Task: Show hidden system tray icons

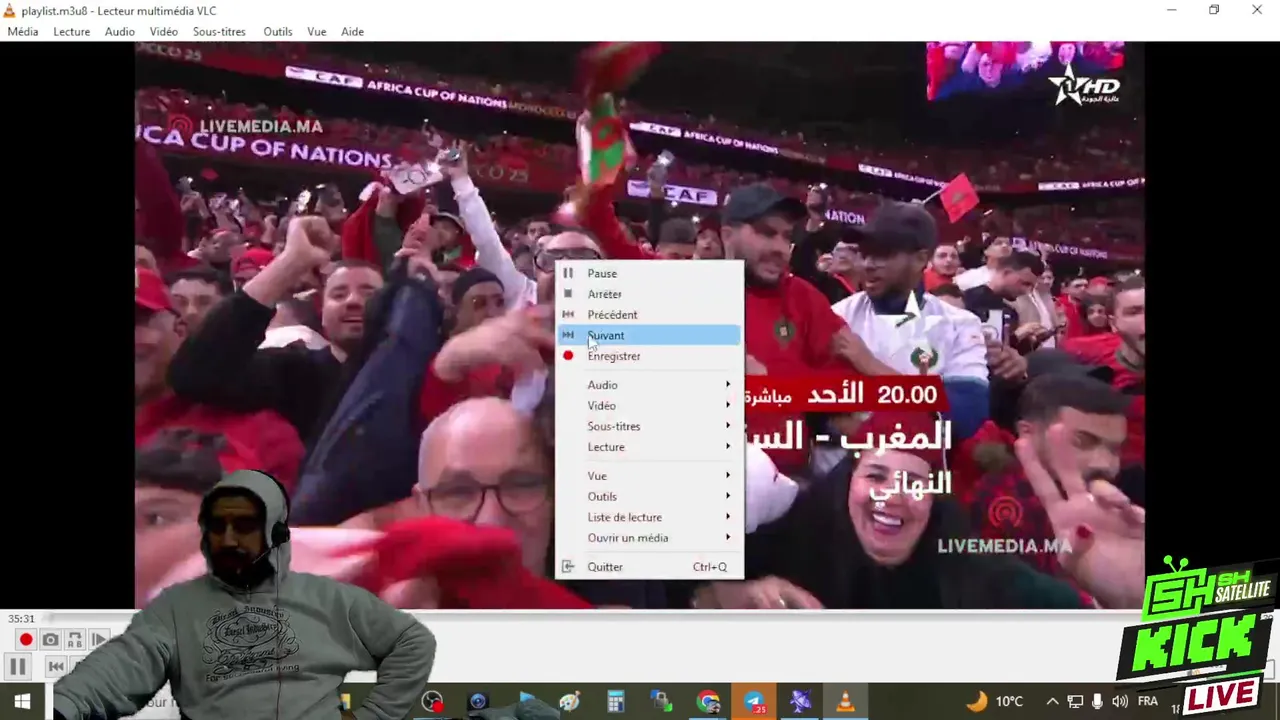Action: tap(1052, 702)
